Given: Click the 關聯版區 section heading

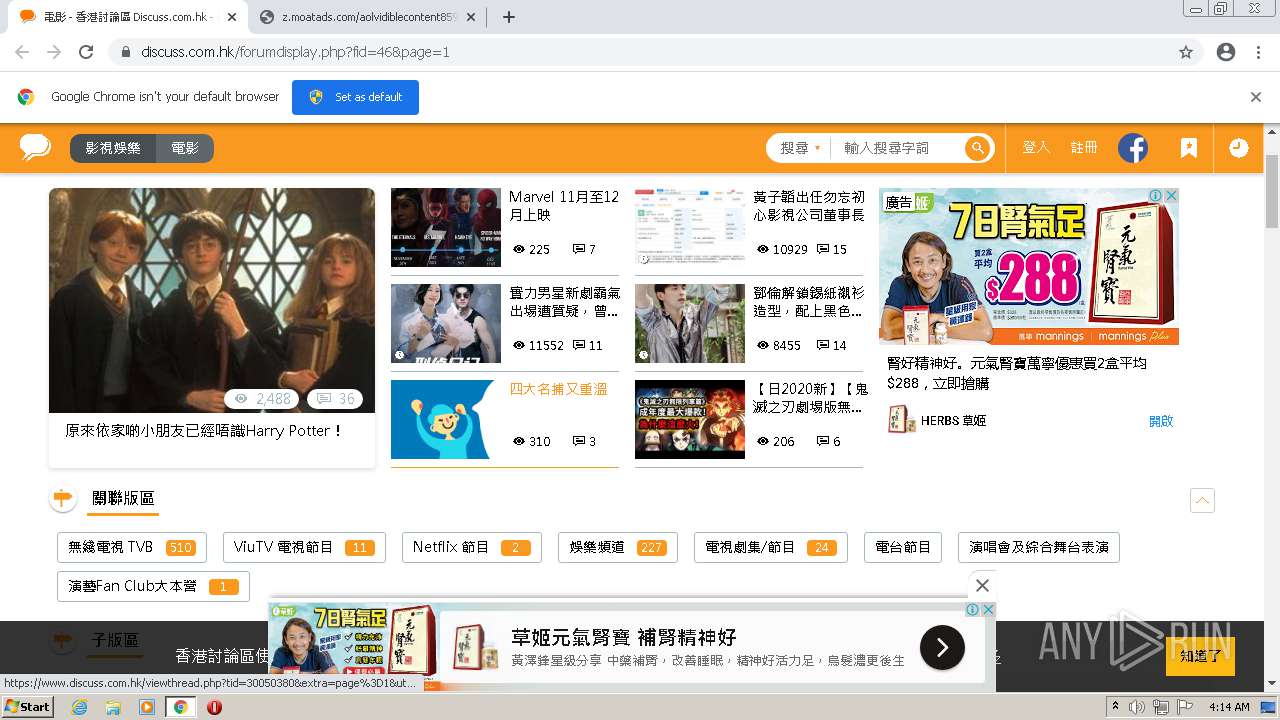Looking at the screenshot, I should click(x=123, y=498).
